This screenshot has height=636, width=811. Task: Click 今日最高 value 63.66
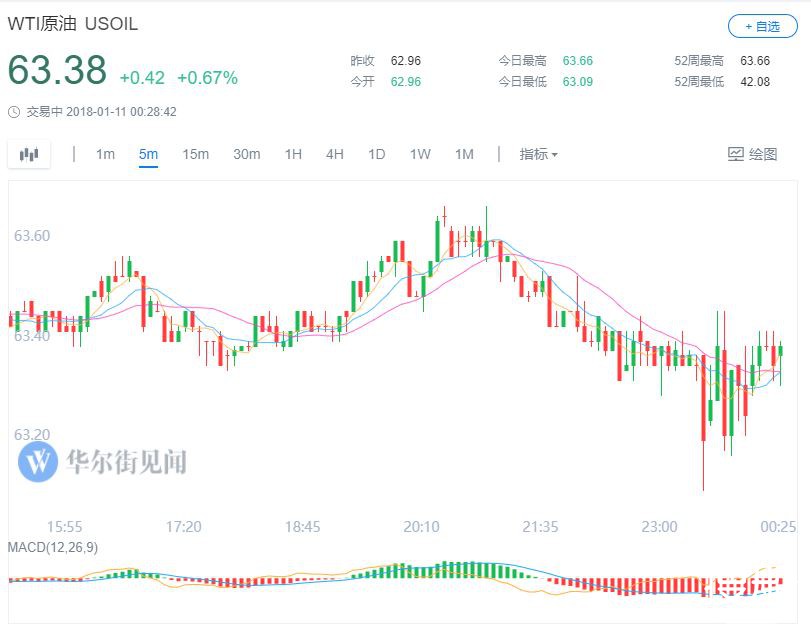click(x=578, y=60)
